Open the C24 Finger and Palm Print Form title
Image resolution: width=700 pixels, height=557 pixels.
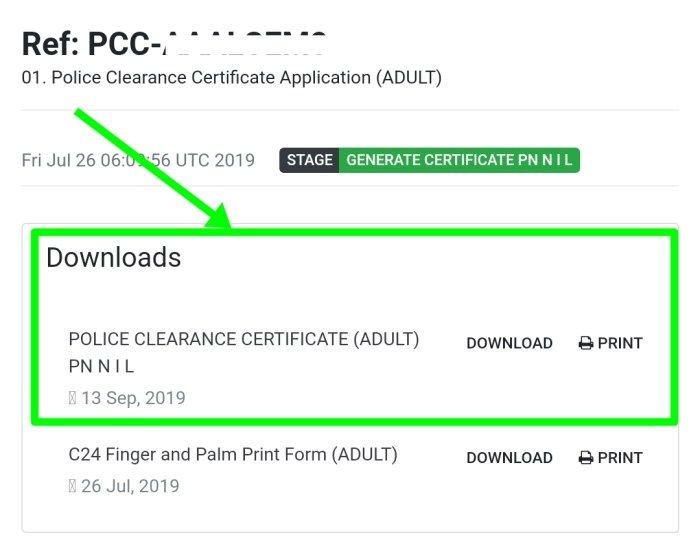pyautogui.click(x=233, y=455)
